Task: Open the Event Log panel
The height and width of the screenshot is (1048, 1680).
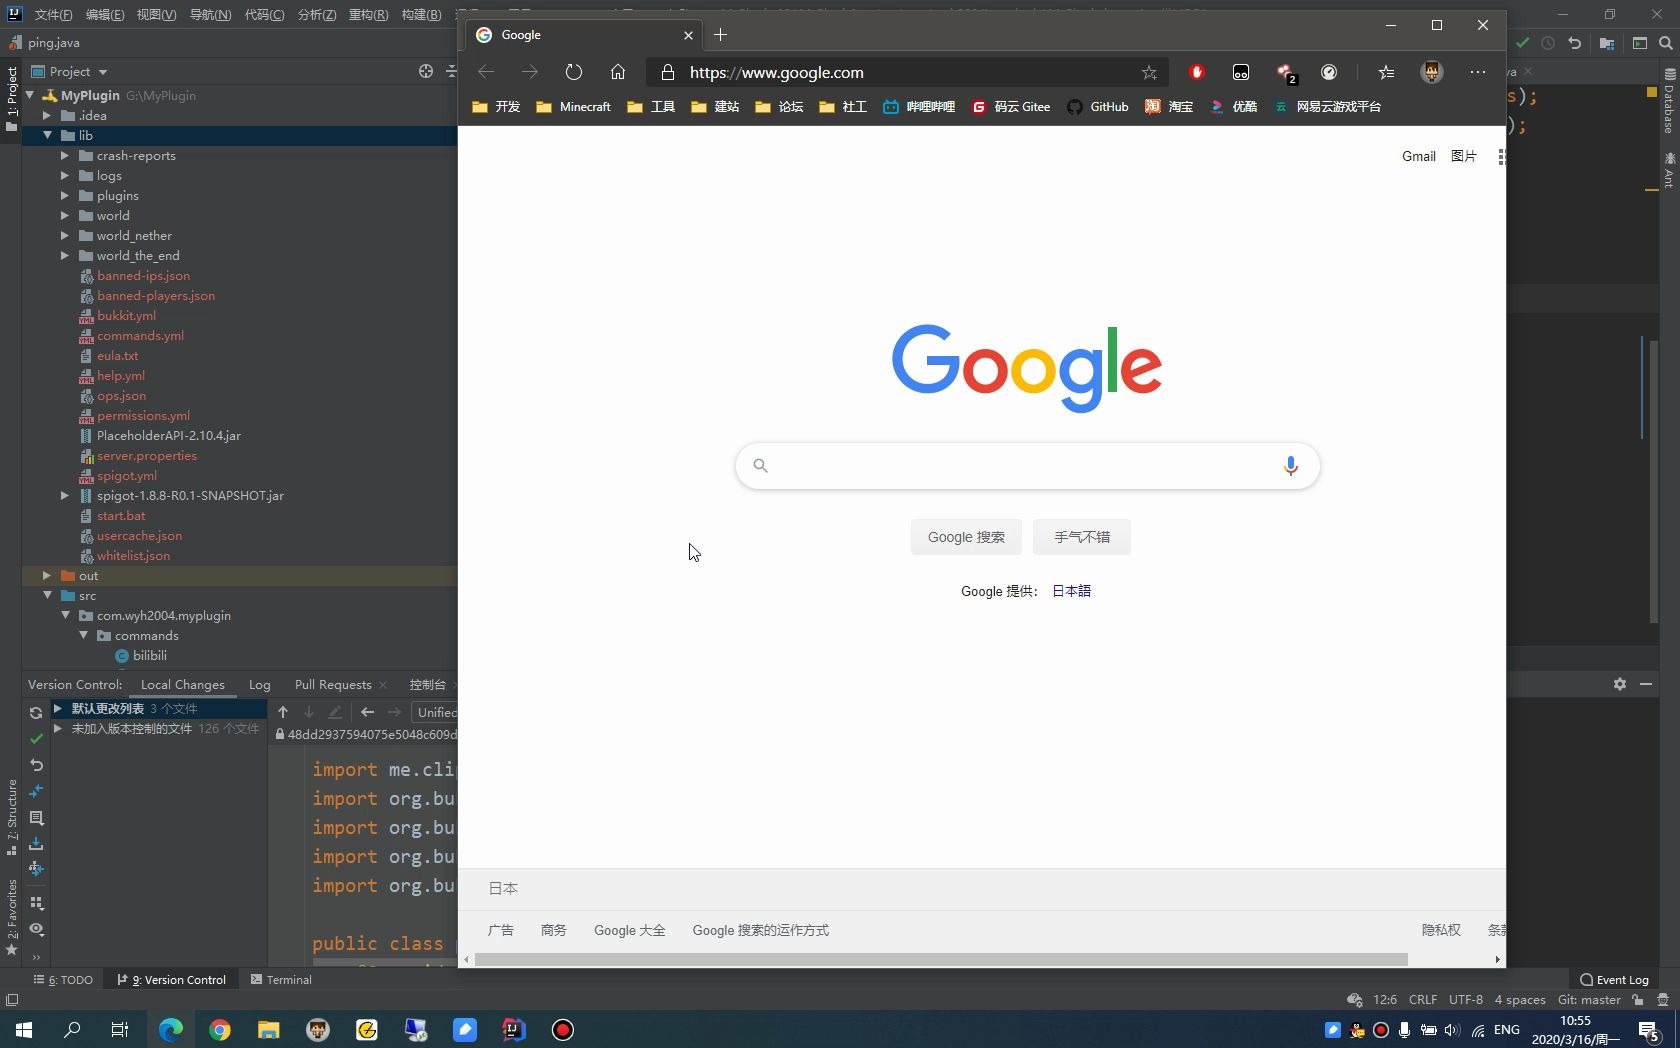Action: click(x=1614, y=980)
